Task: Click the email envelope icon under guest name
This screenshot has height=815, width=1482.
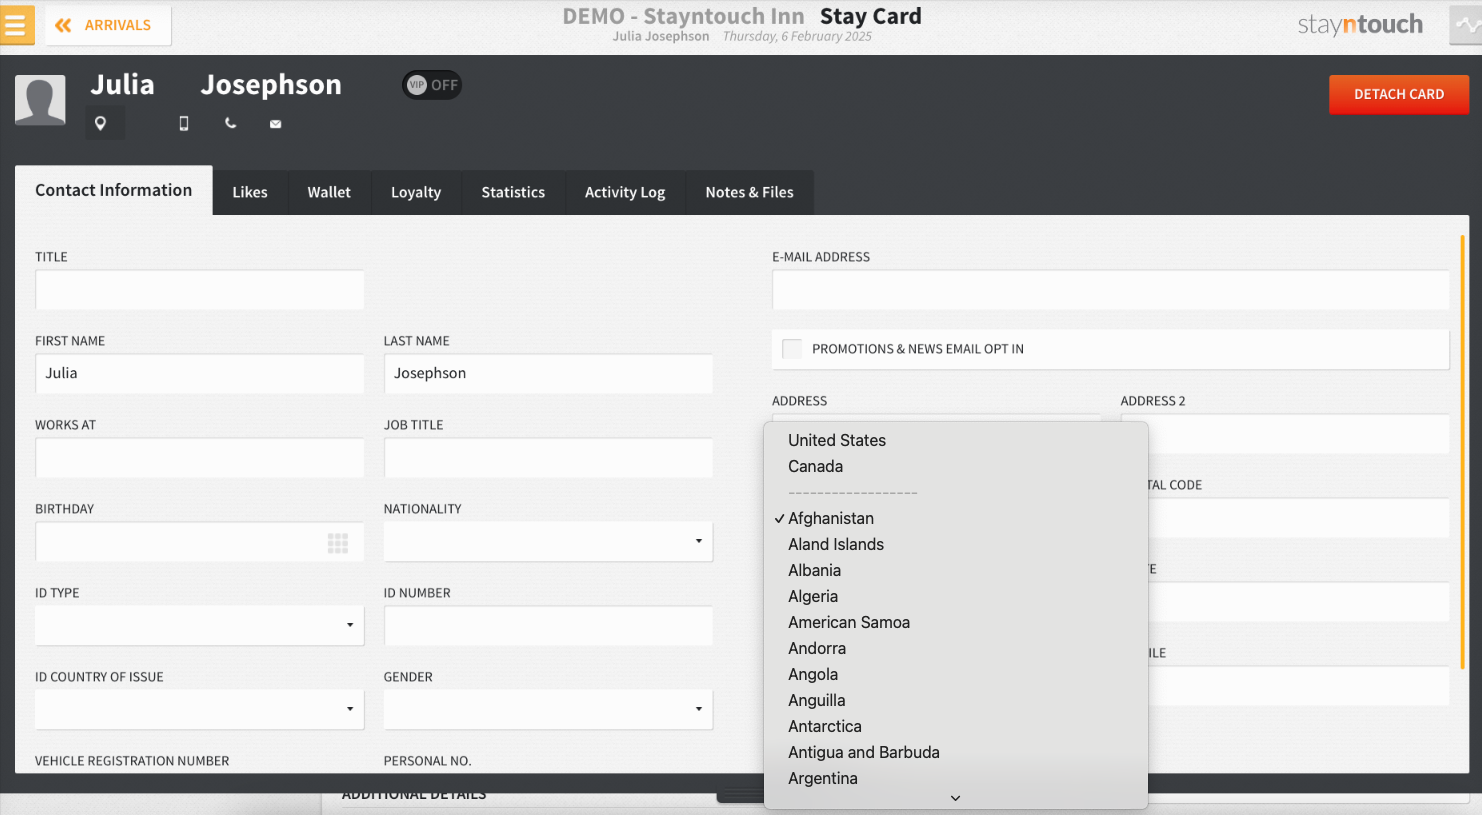Action: tap(275, 124)
